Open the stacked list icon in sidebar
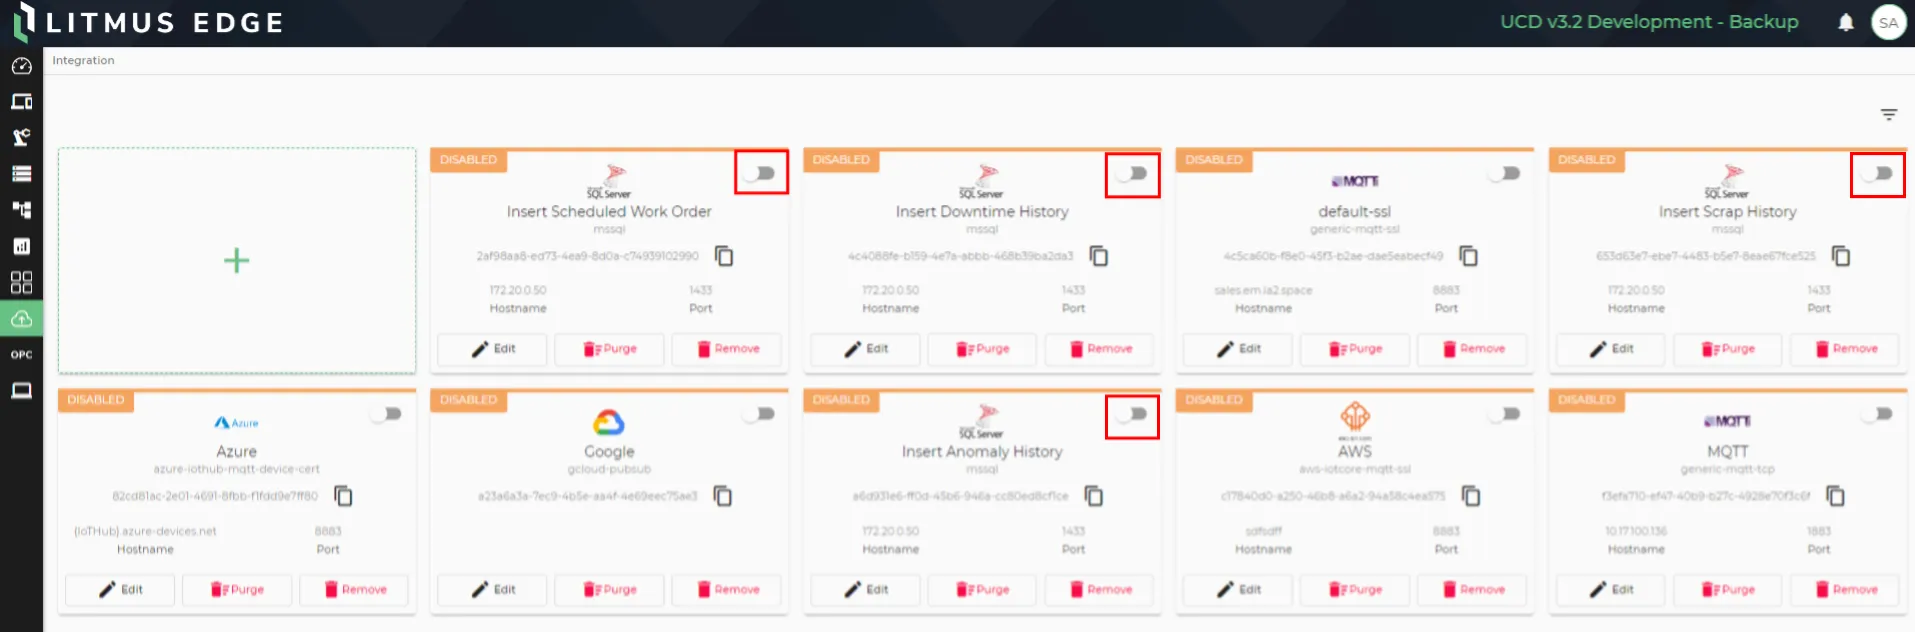 coord(21,174)
